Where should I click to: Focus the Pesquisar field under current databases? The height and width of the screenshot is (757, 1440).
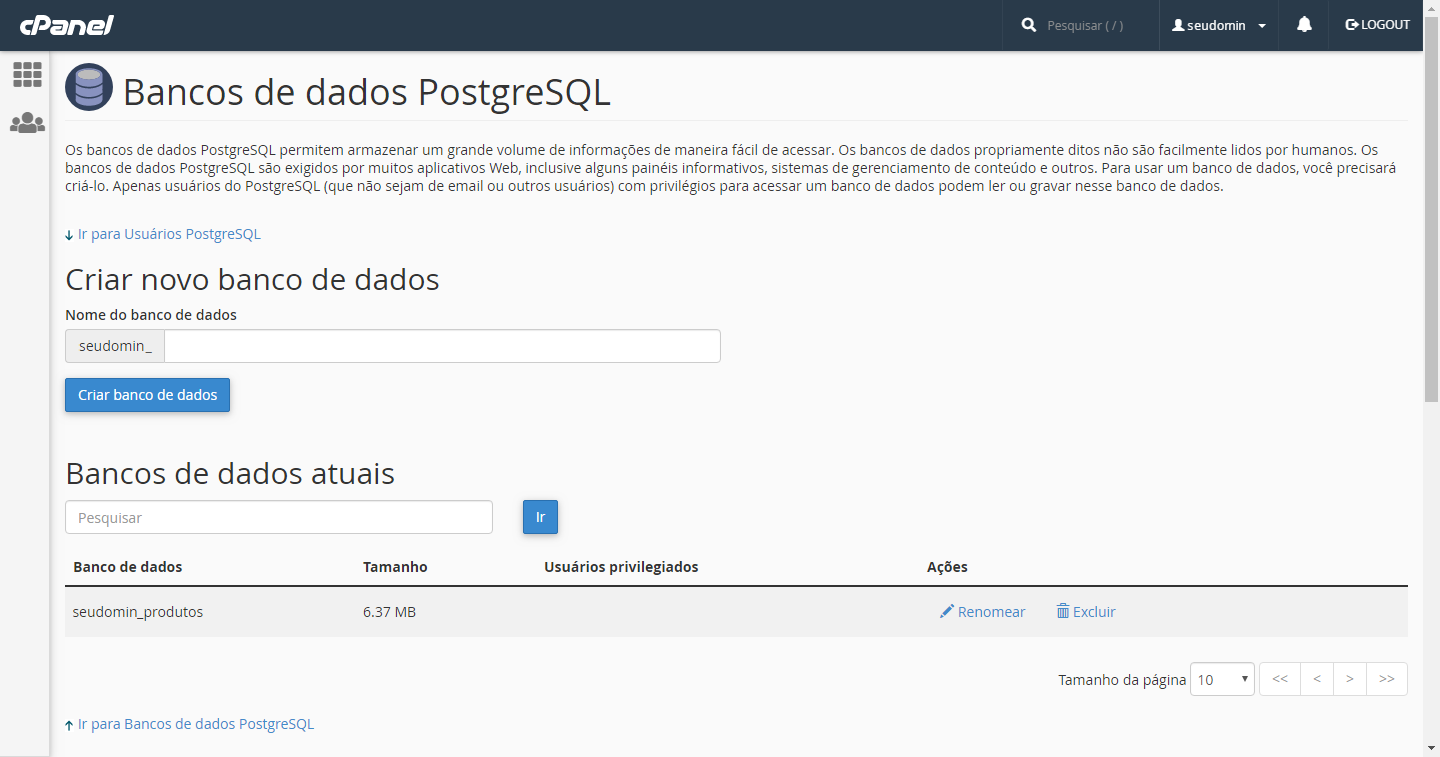click(x=279, y=517)
